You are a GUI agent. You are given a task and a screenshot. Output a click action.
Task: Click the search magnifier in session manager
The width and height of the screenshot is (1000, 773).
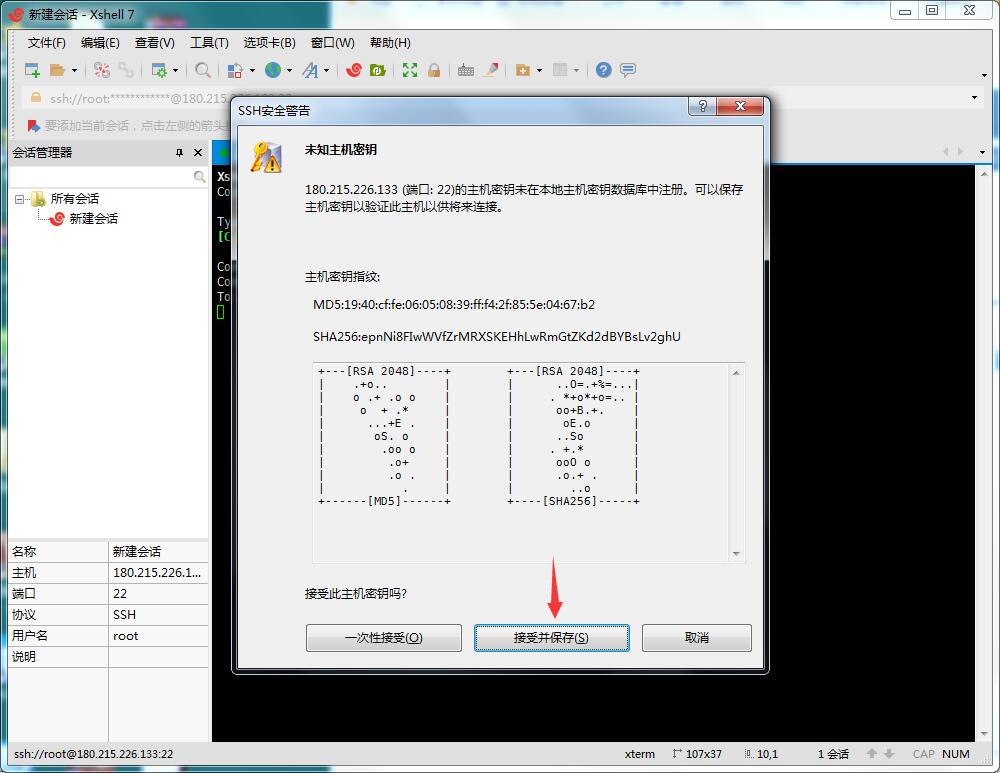click(200, 177)
